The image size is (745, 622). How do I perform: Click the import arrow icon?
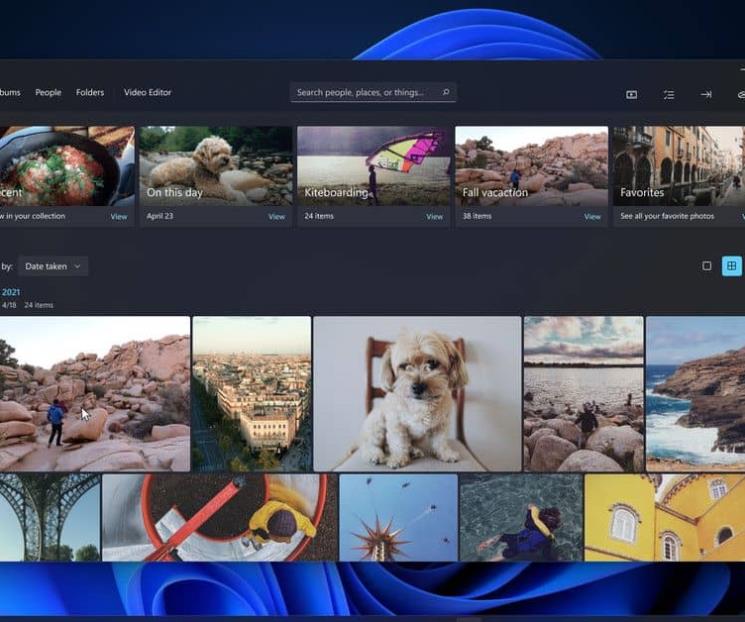pos(706,95)
